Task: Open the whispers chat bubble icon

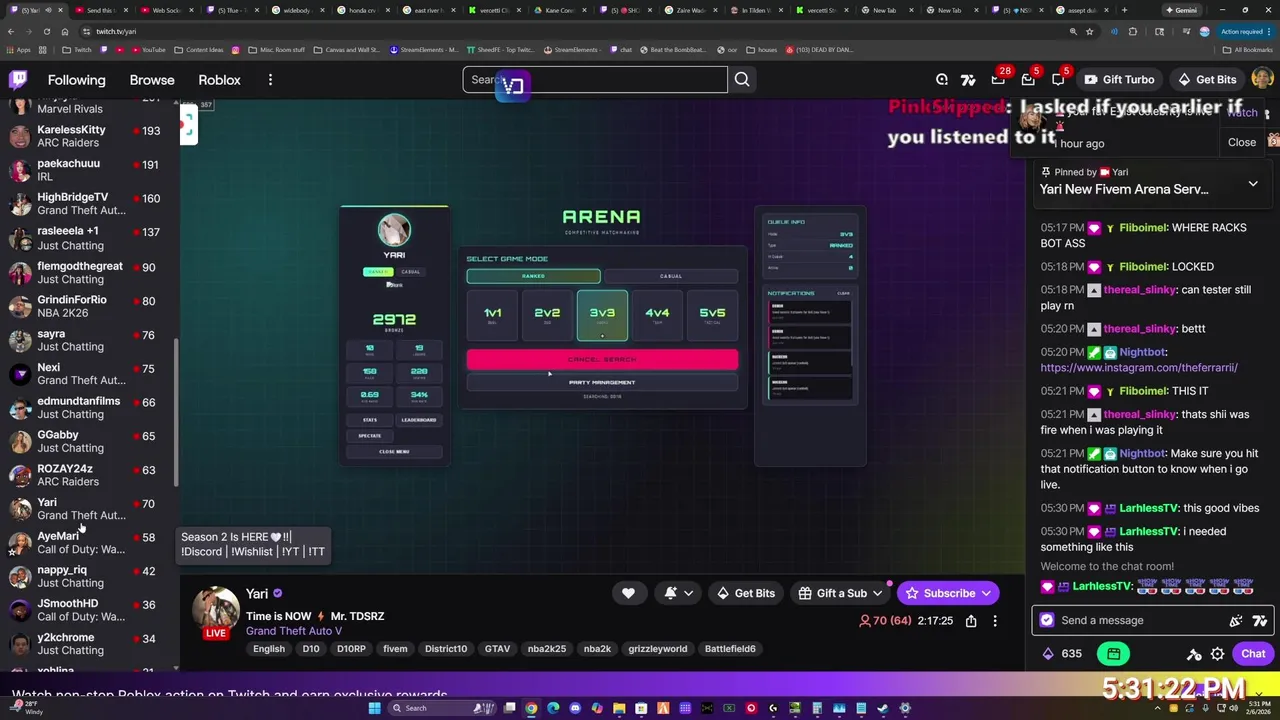Action: pyautogui.click(x=1059, y=79)
